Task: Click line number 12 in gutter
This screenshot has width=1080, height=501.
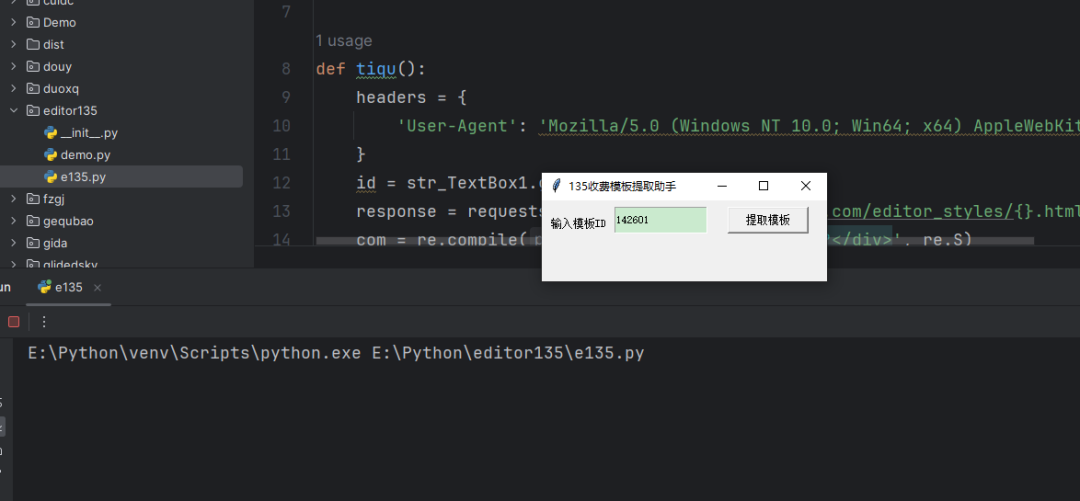Action: (282, 183)
